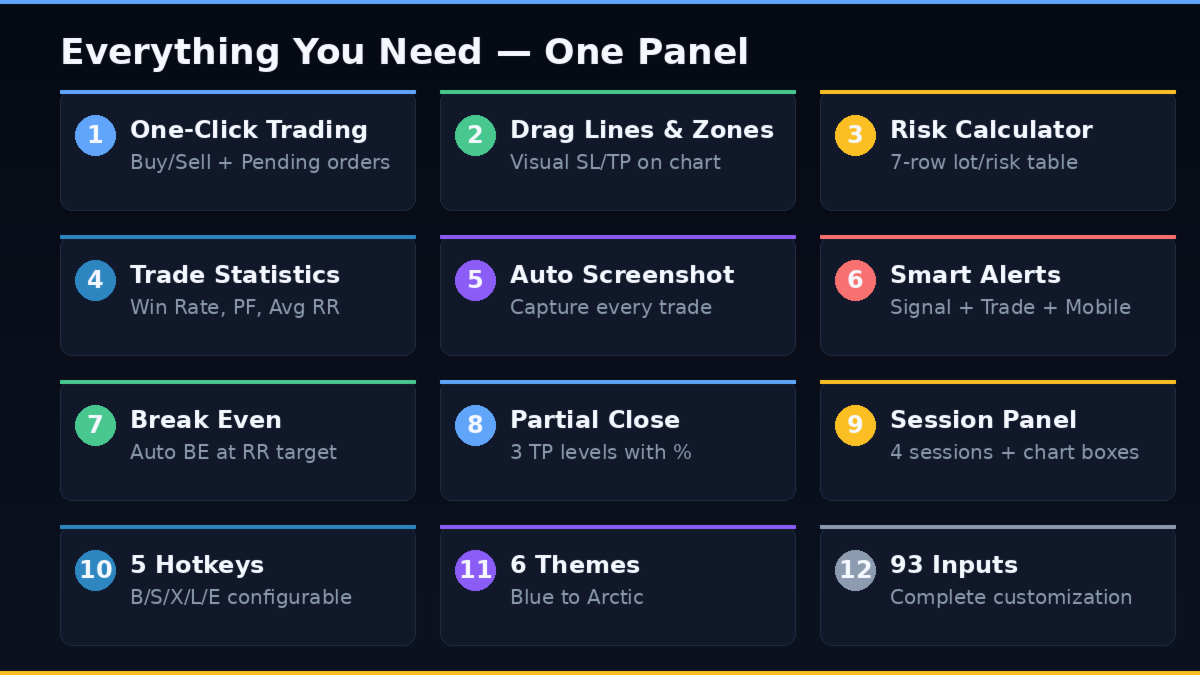Select the red number 6 badge
The width and height of the screenshot is (1200, 675).
click(x=855, y=280)
